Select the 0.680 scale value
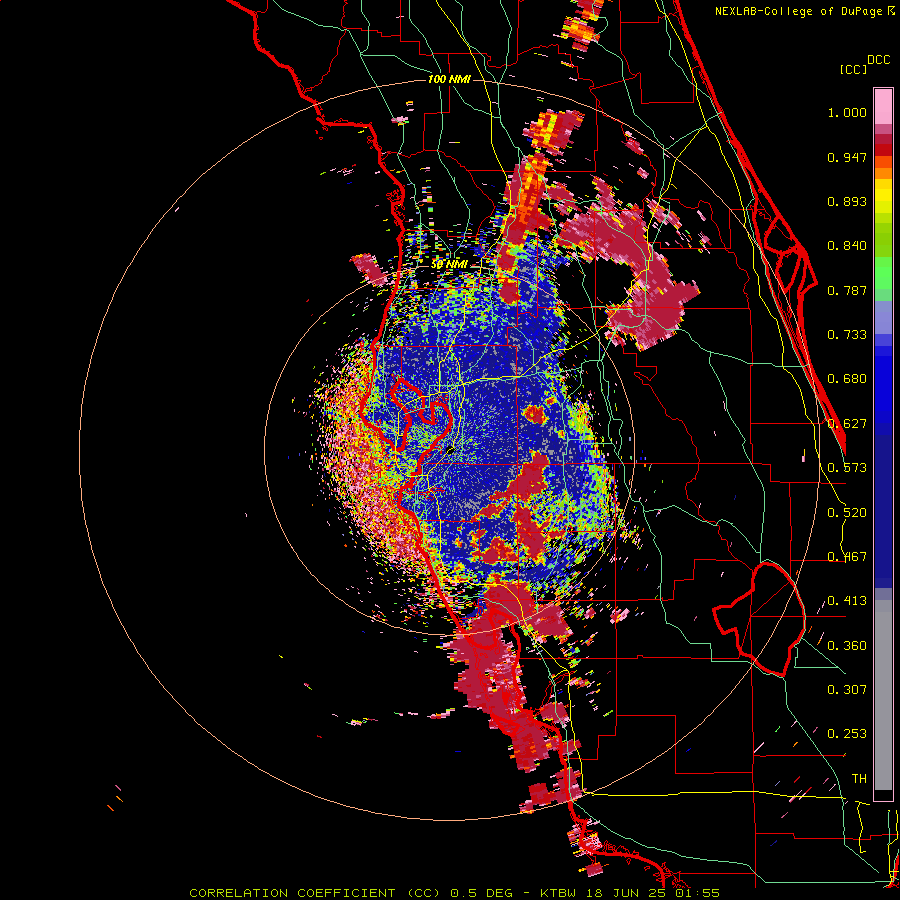 847,379
